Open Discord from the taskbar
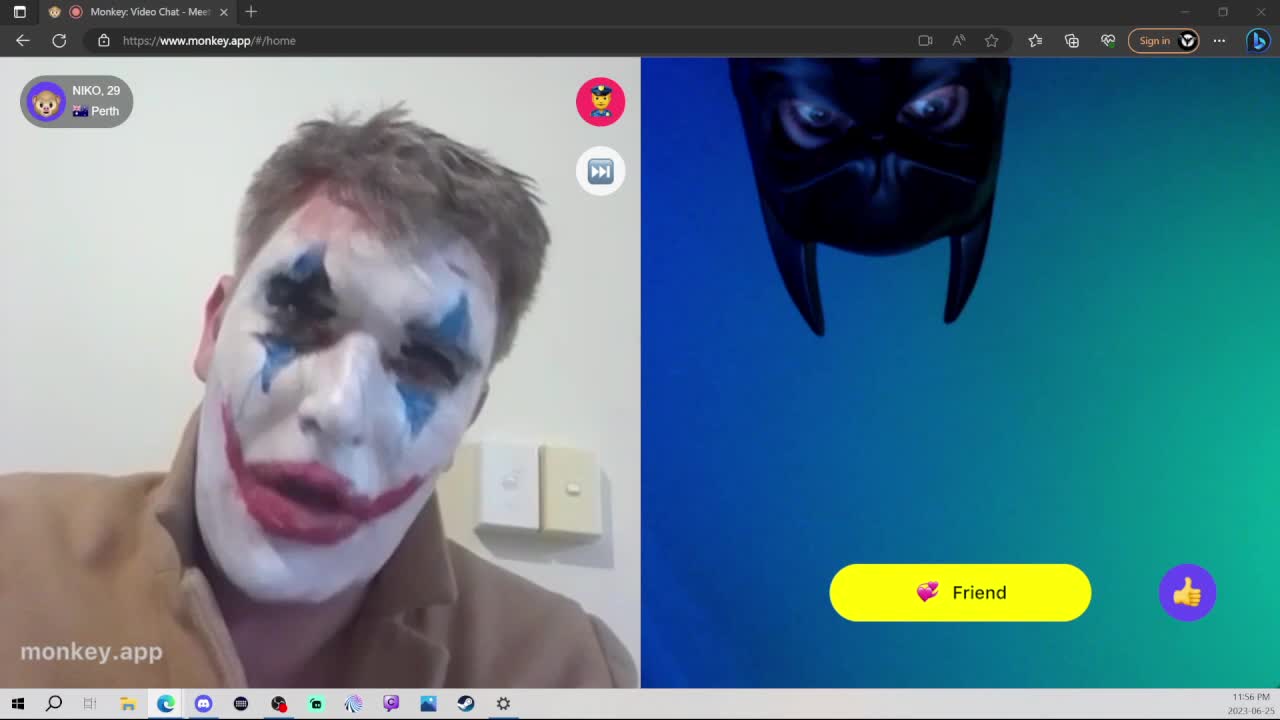The image size is (1280, 720). point(203,703)
